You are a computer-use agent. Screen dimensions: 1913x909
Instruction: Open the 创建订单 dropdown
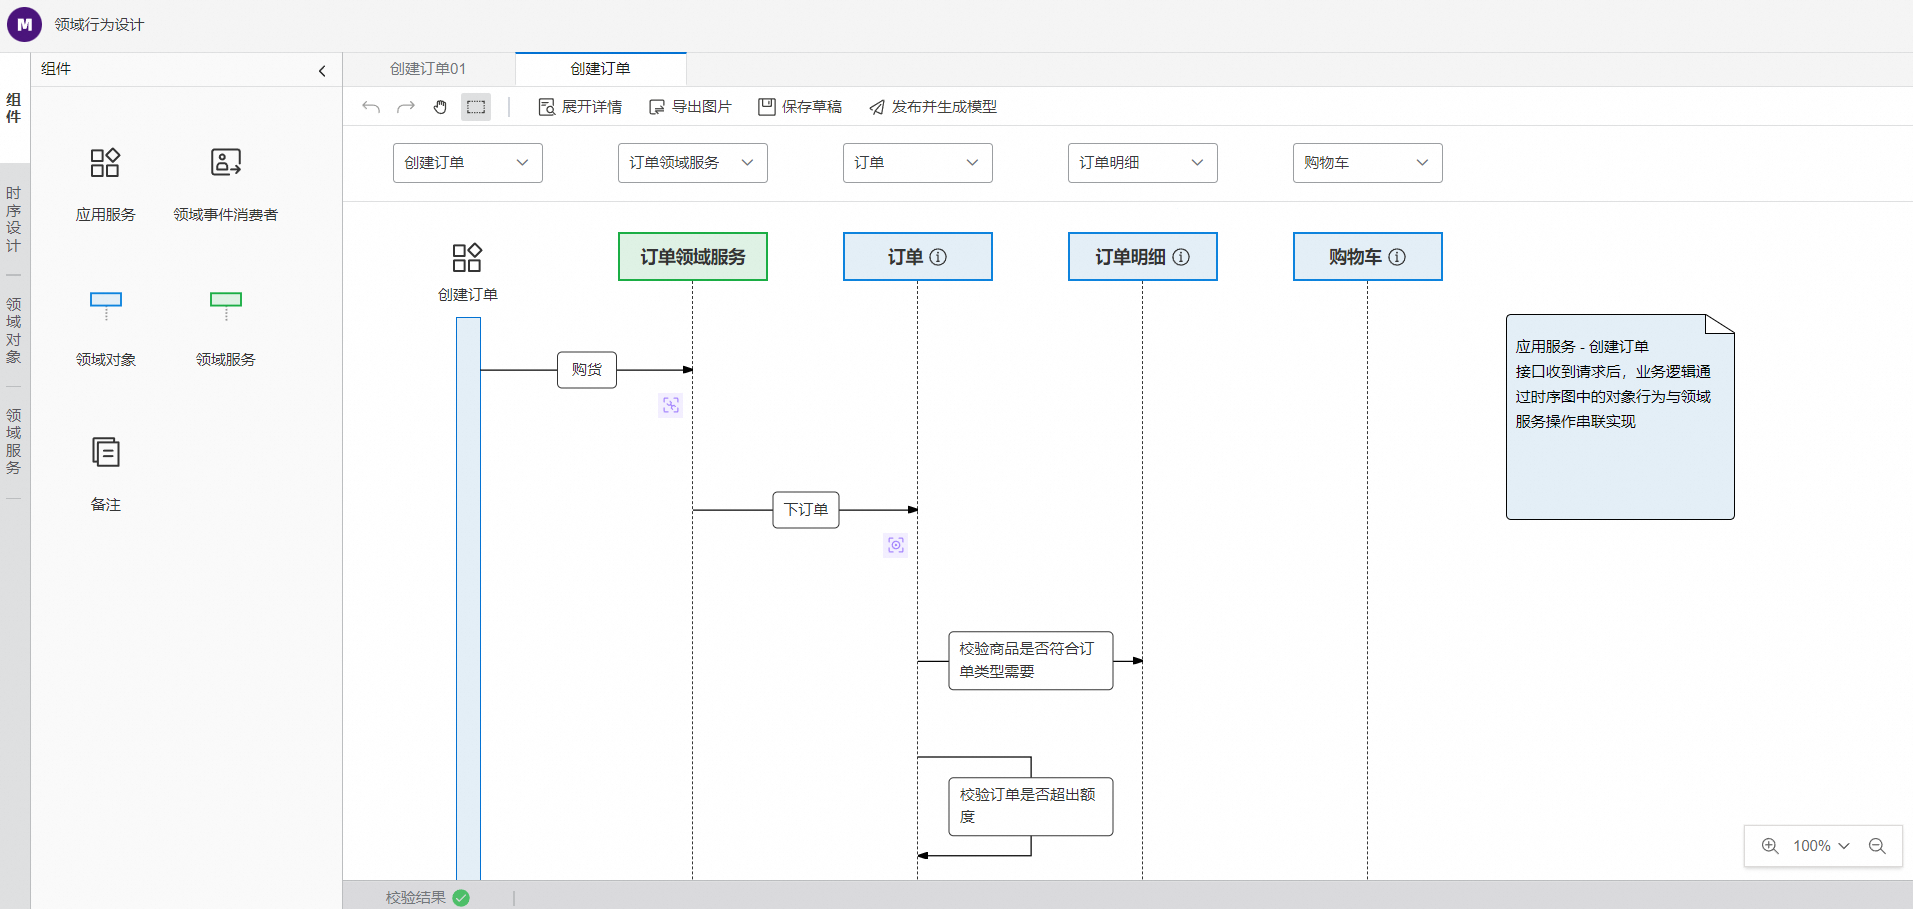point(468,163)
